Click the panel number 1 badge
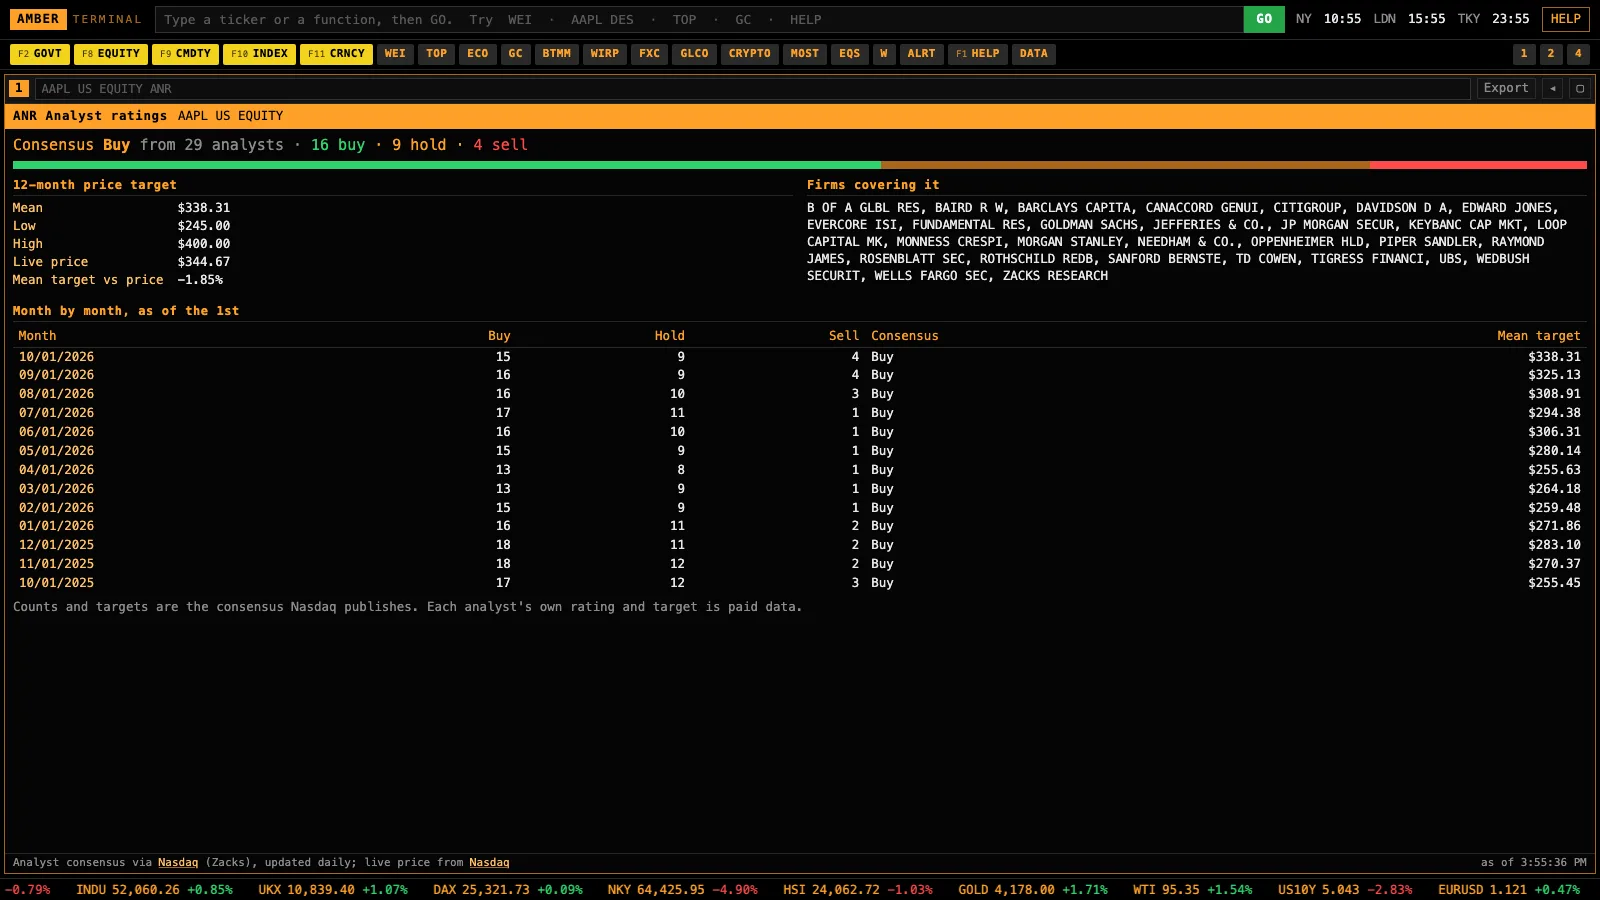The image size is (1600, 900). click(x=19, y=88)
